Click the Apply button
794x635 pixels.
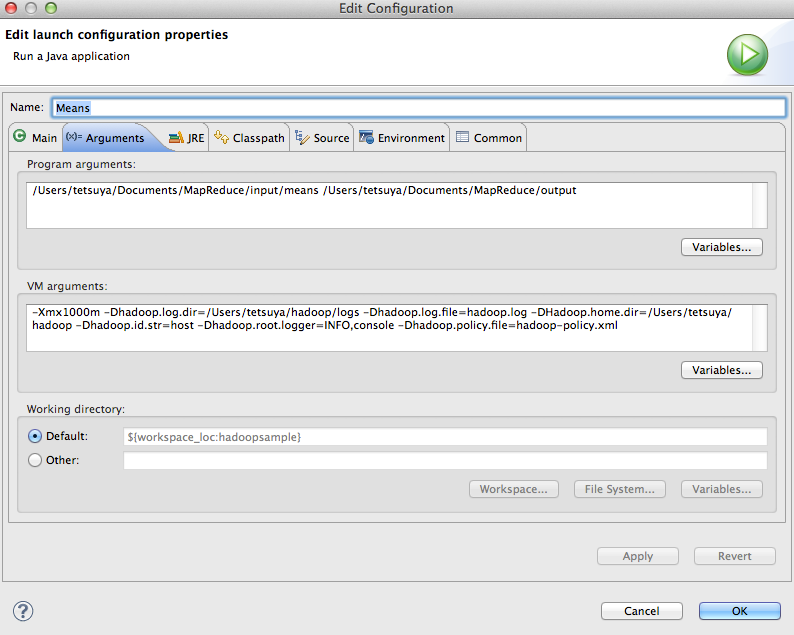(638, 556)
